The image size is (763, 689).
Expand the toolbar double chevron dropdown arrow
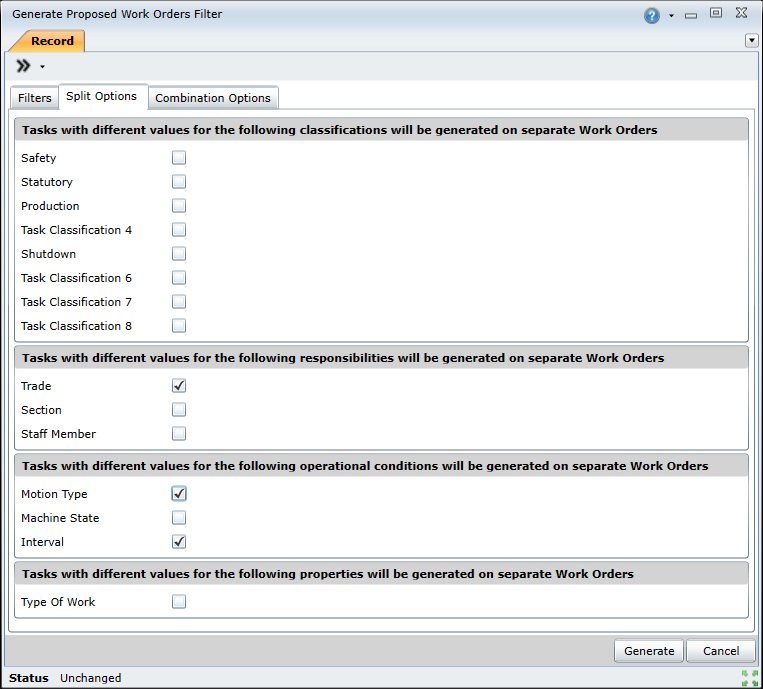42,67
